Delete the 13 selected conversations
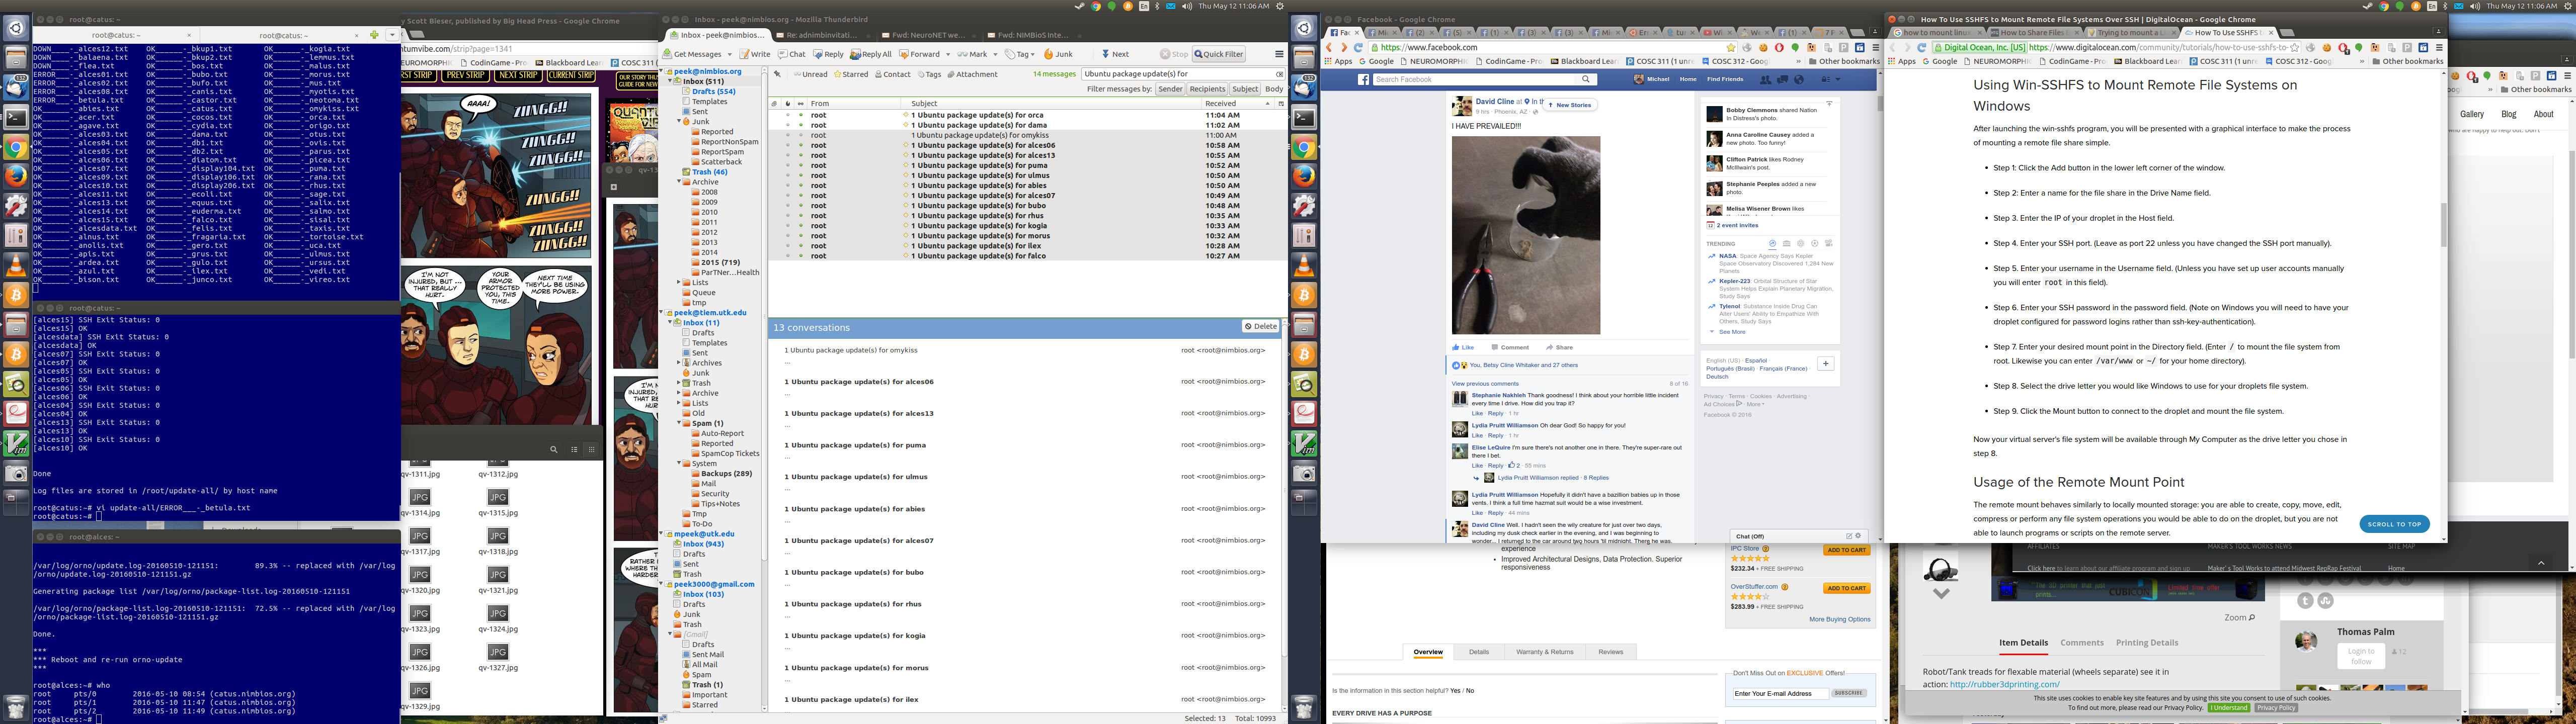 pyautogui.click(x=1261, y=327)
